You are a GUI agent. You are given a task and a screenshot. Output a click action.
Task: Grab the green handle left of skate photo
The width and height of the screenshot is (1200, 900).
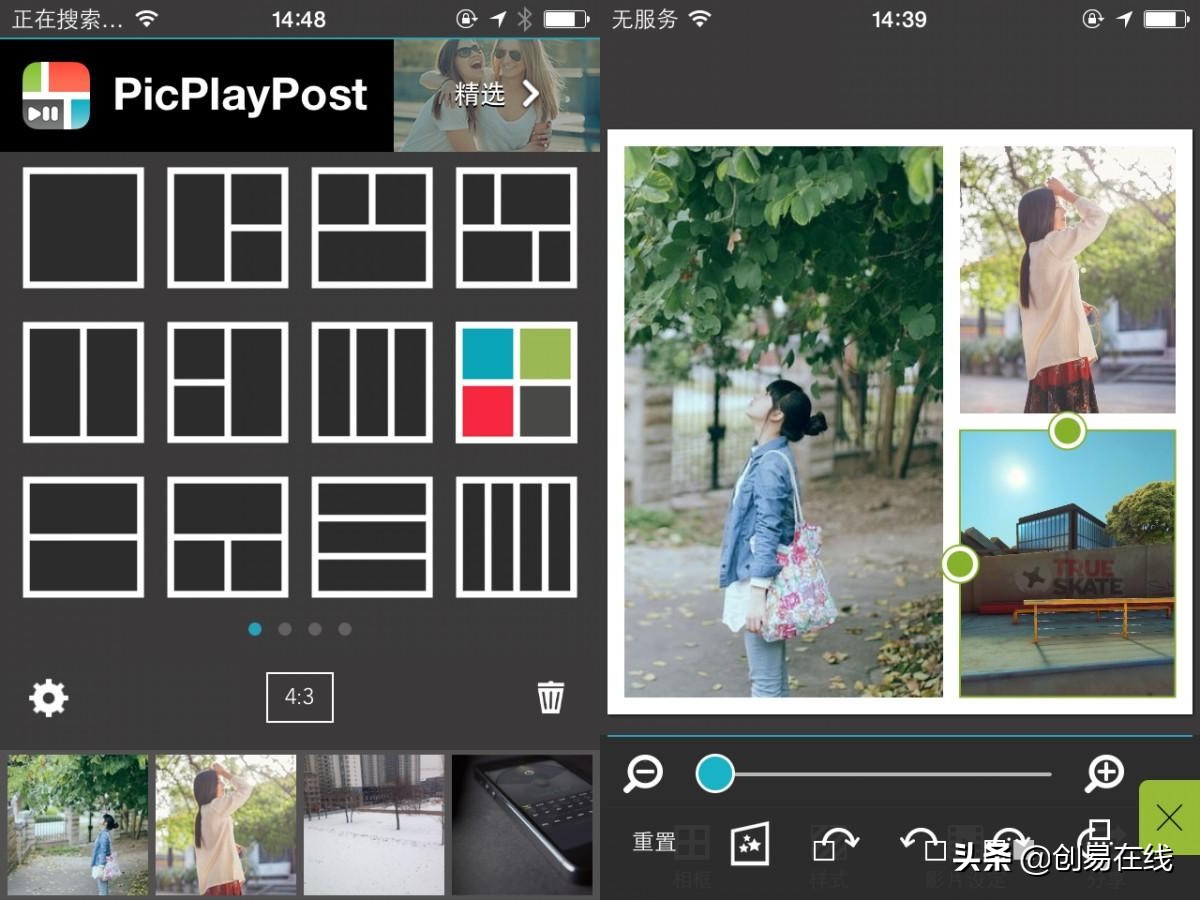[960, 564]
